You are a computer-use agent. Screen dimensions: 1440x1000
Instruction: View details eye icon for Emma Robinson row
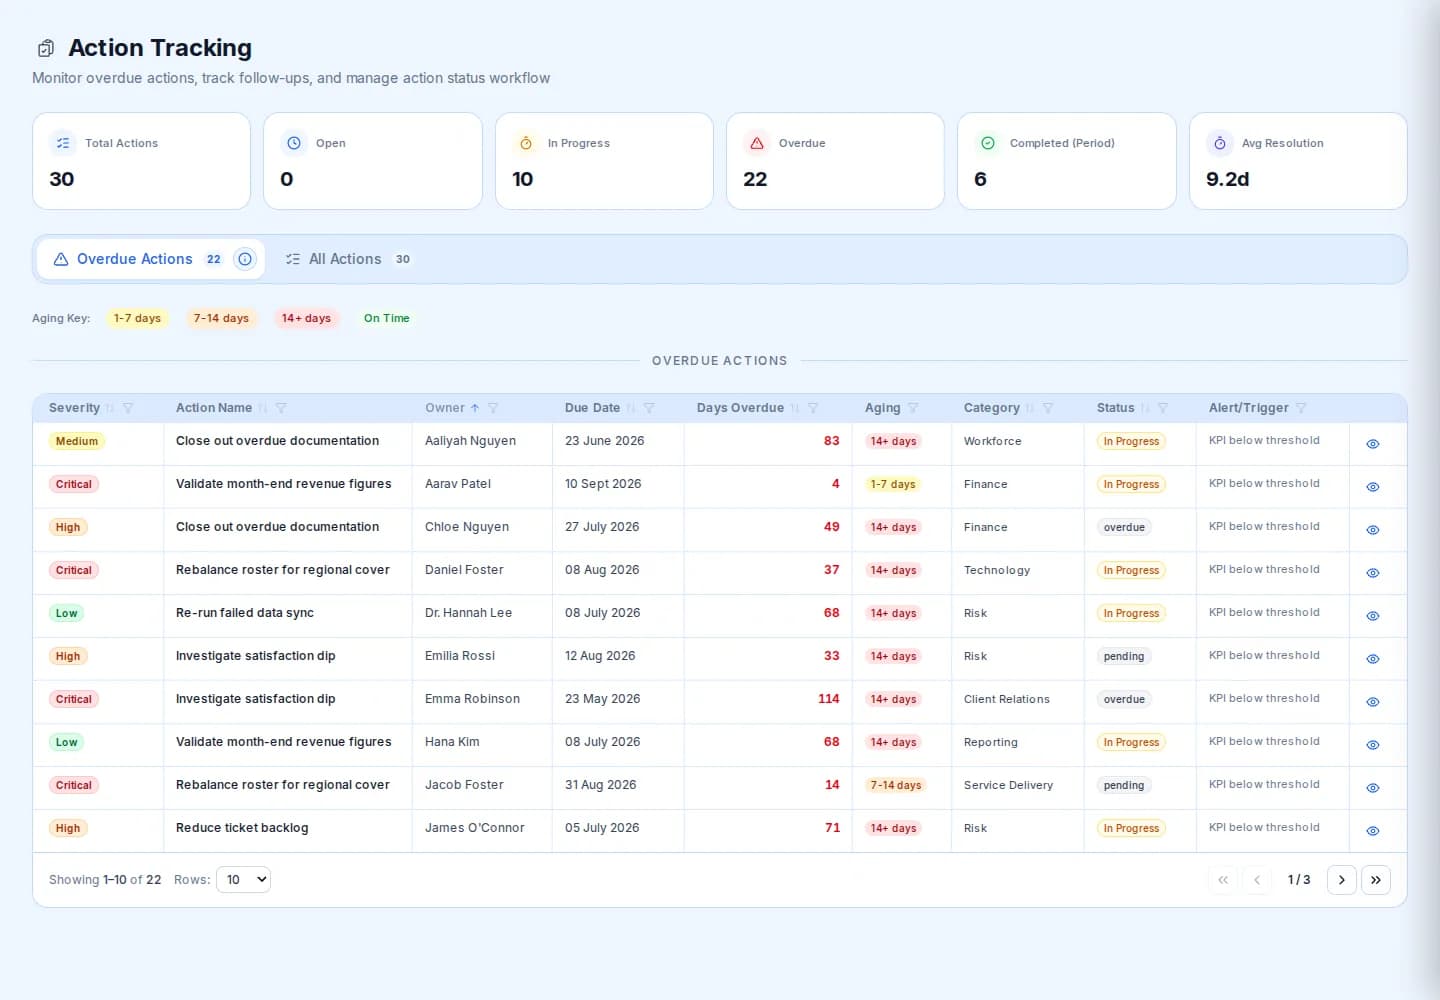pos(1373,702)
